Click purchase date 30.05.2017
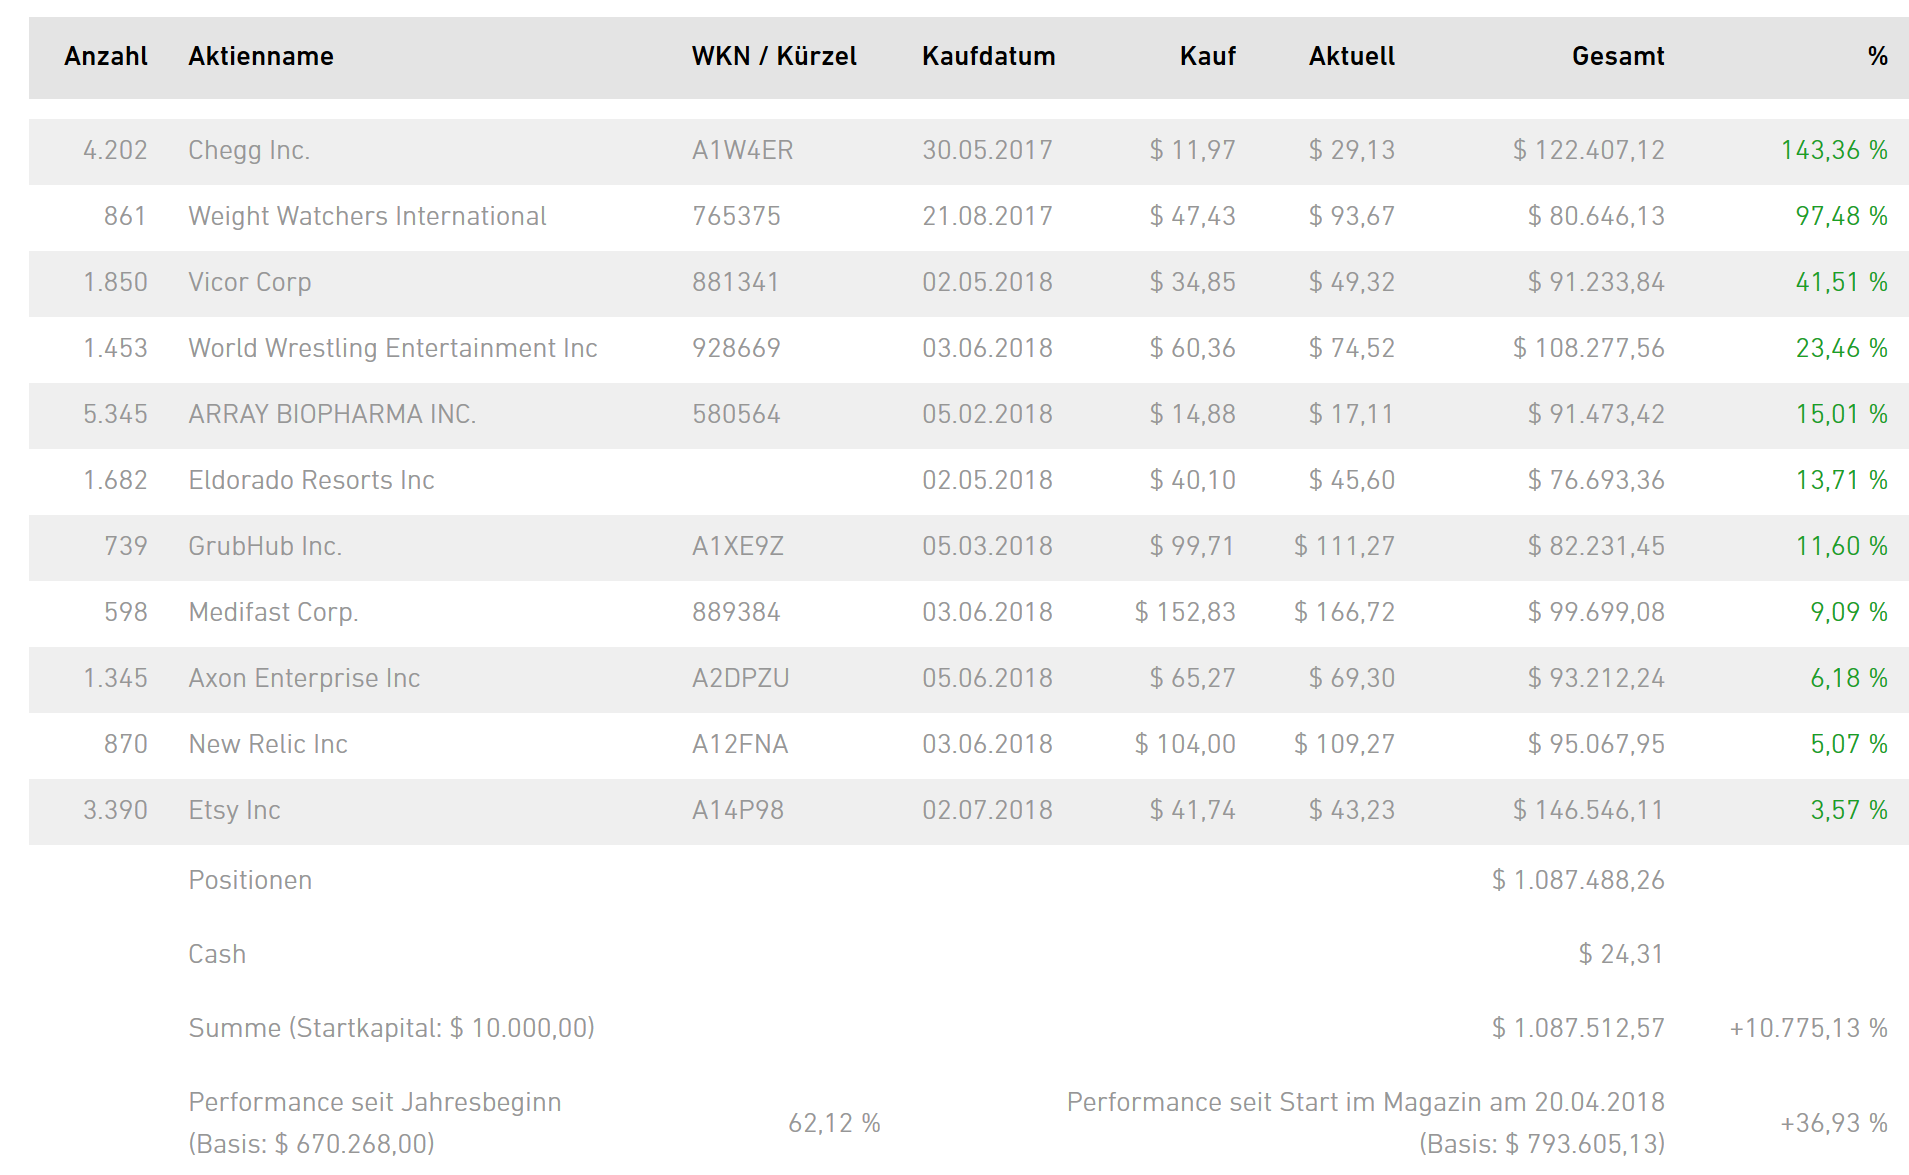1909x1175 pixels. coord(987,150)
